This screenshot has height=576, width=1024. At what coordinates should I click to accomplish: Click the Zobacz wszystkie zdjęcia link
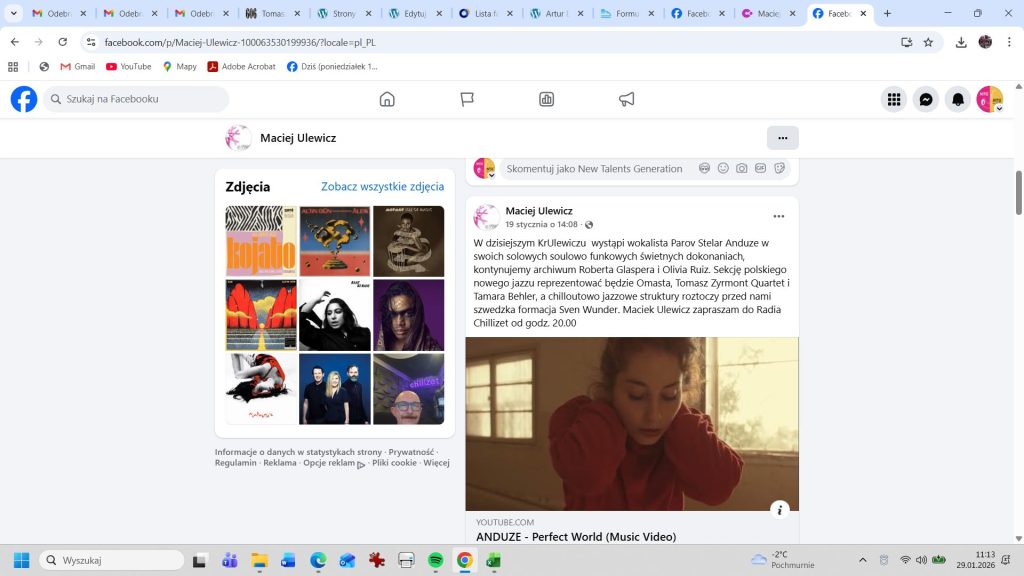[382, 187]
